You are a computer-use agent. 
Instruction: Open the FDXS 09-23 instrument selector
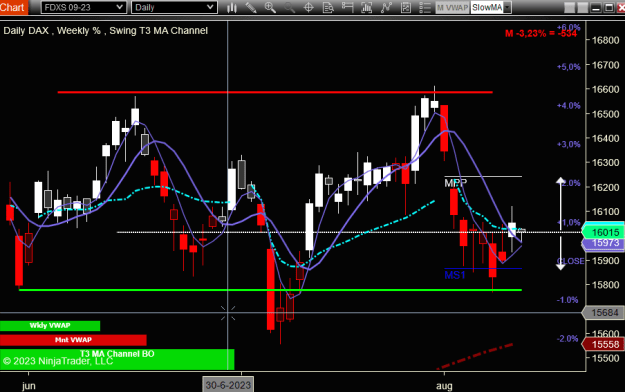click(84, 7)
